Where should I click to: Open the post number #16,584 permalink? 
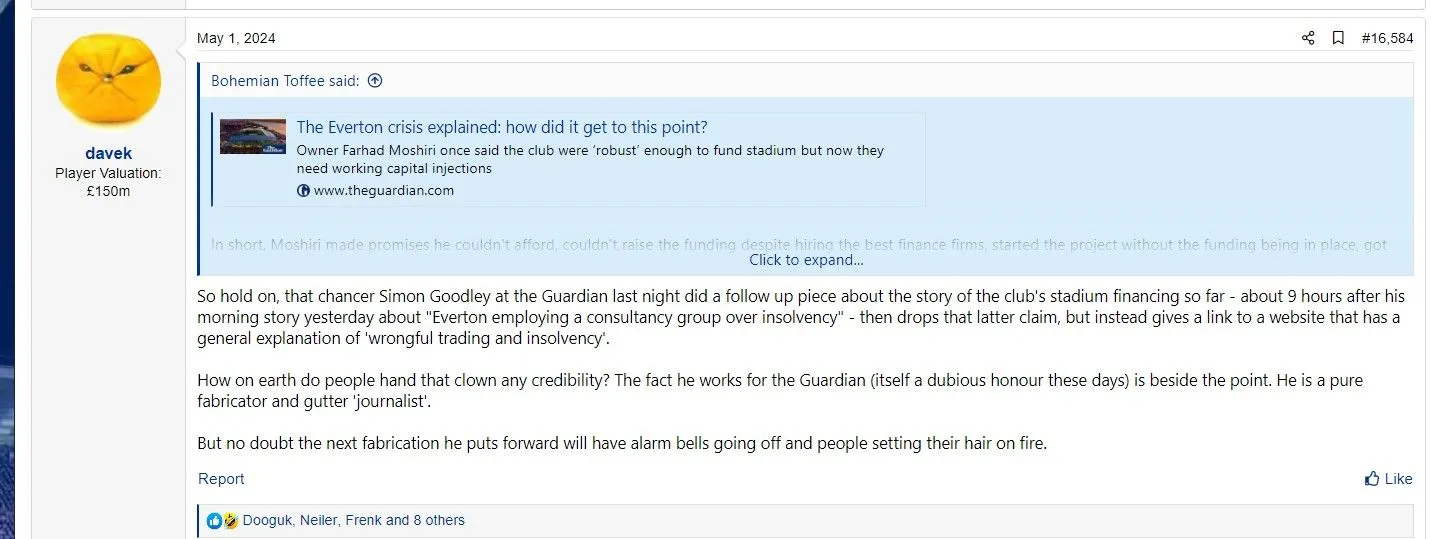(1387, 38)
